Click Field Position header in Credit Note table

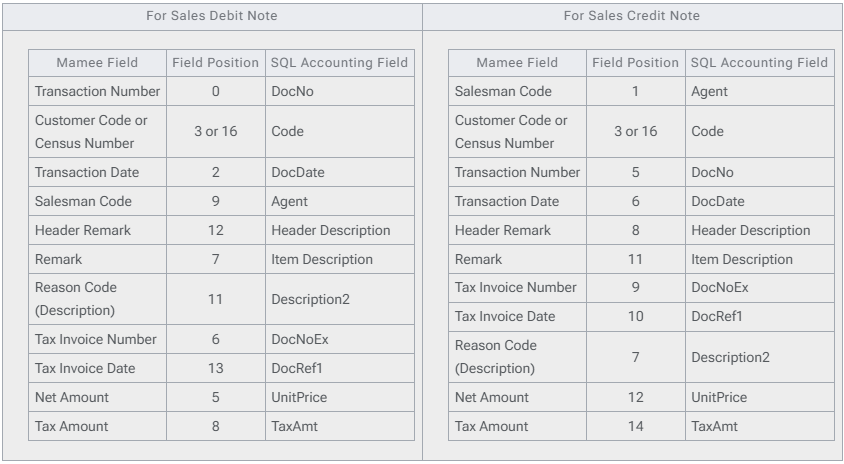(636, 63)
